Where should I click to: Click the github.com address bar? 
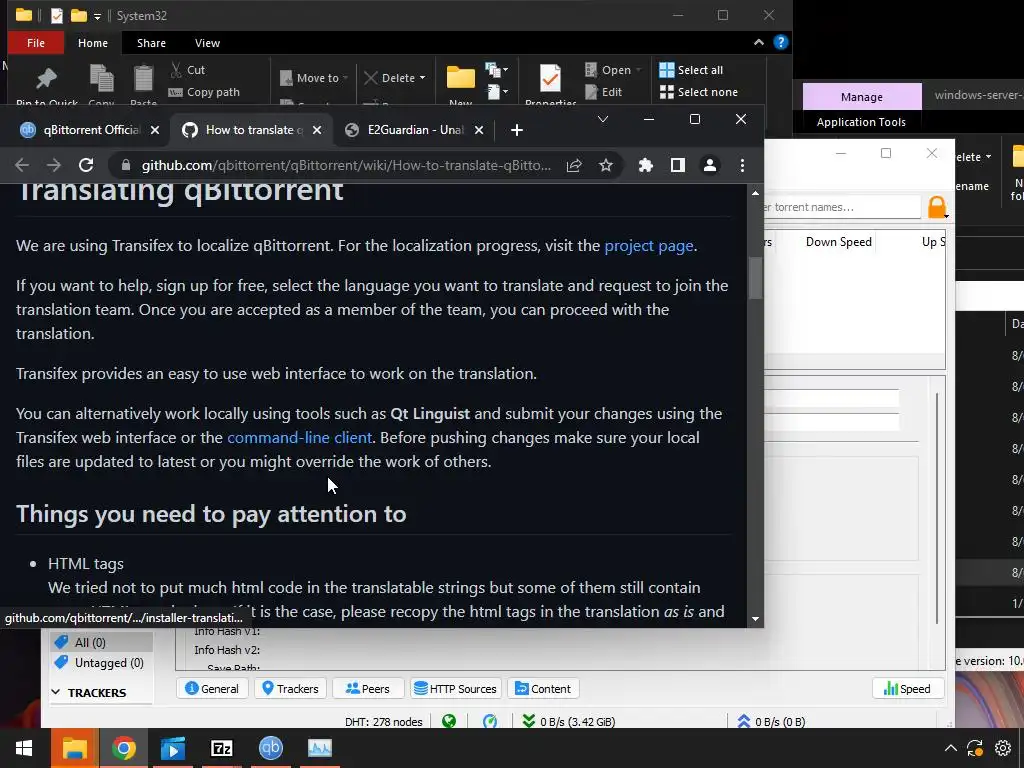(x=346, y=165)
